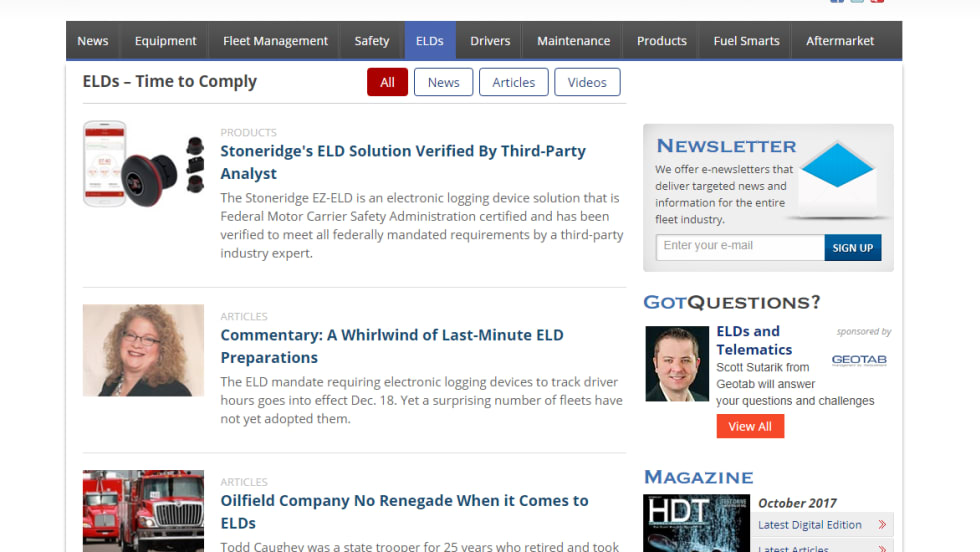Filter ELD content by News
This screenshot has width=980, height=552.
coord(443,82)
